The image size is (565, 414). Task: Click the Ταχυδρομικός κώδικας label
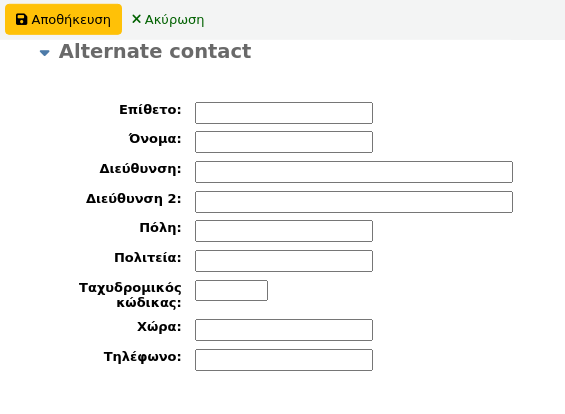pos(130,295)
